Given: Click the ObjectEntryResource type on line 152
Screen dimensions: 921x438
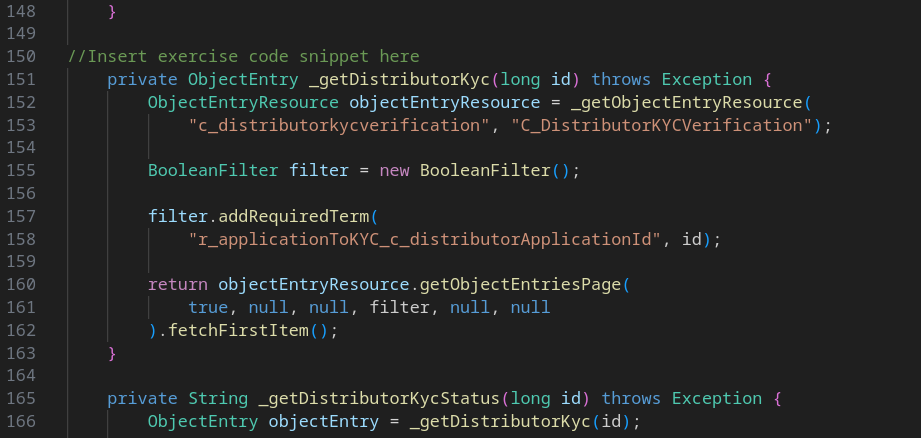Looking at the screenshot, I should click(x=243, y=102).
